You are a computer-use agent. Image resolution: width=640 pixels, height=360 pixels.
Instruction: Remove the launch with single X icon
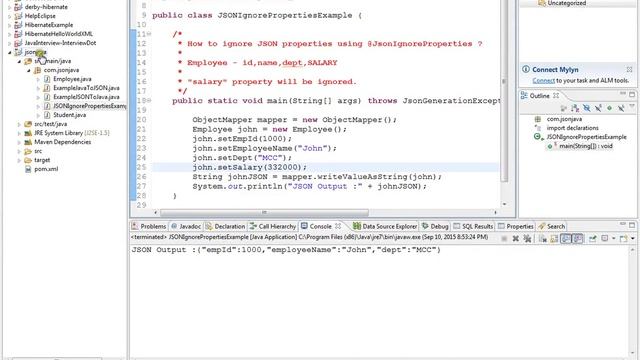pyautogui.click(x=516, y=239)
